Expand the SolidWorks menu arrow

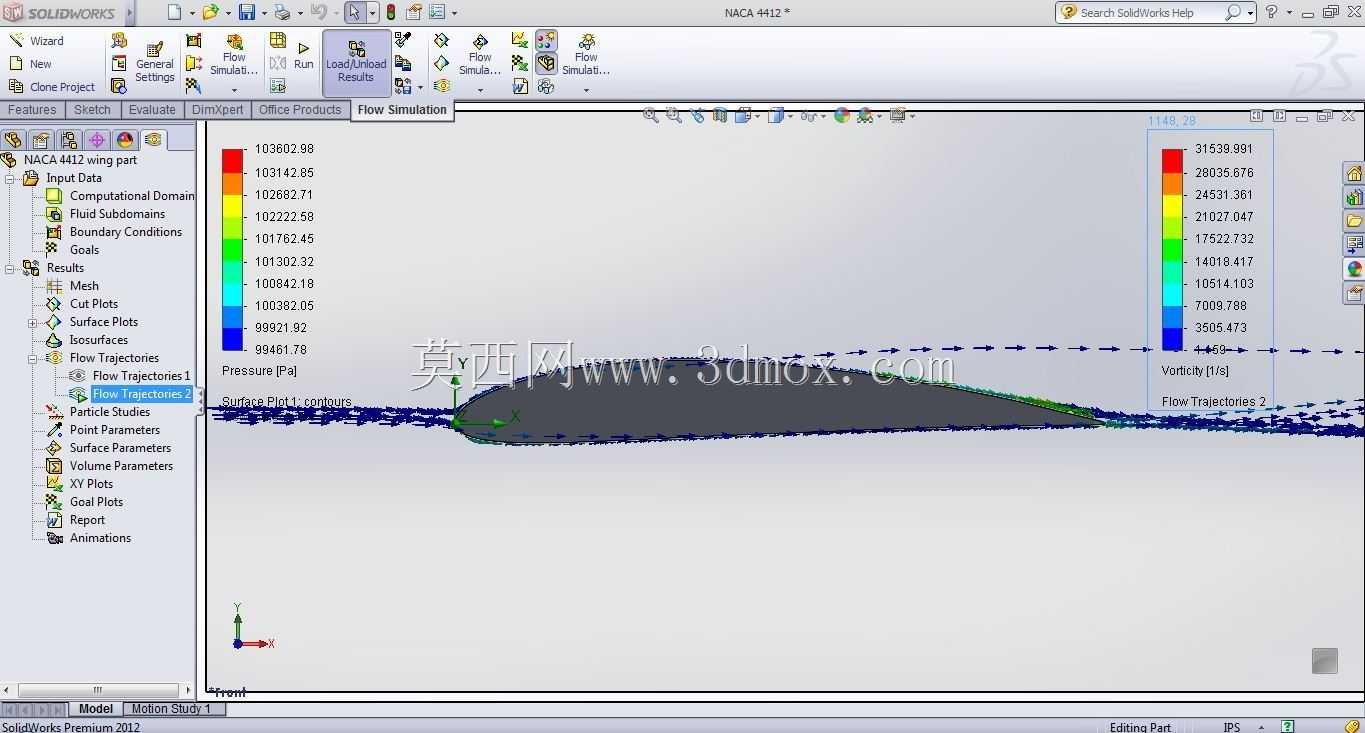tap(128, 13)
